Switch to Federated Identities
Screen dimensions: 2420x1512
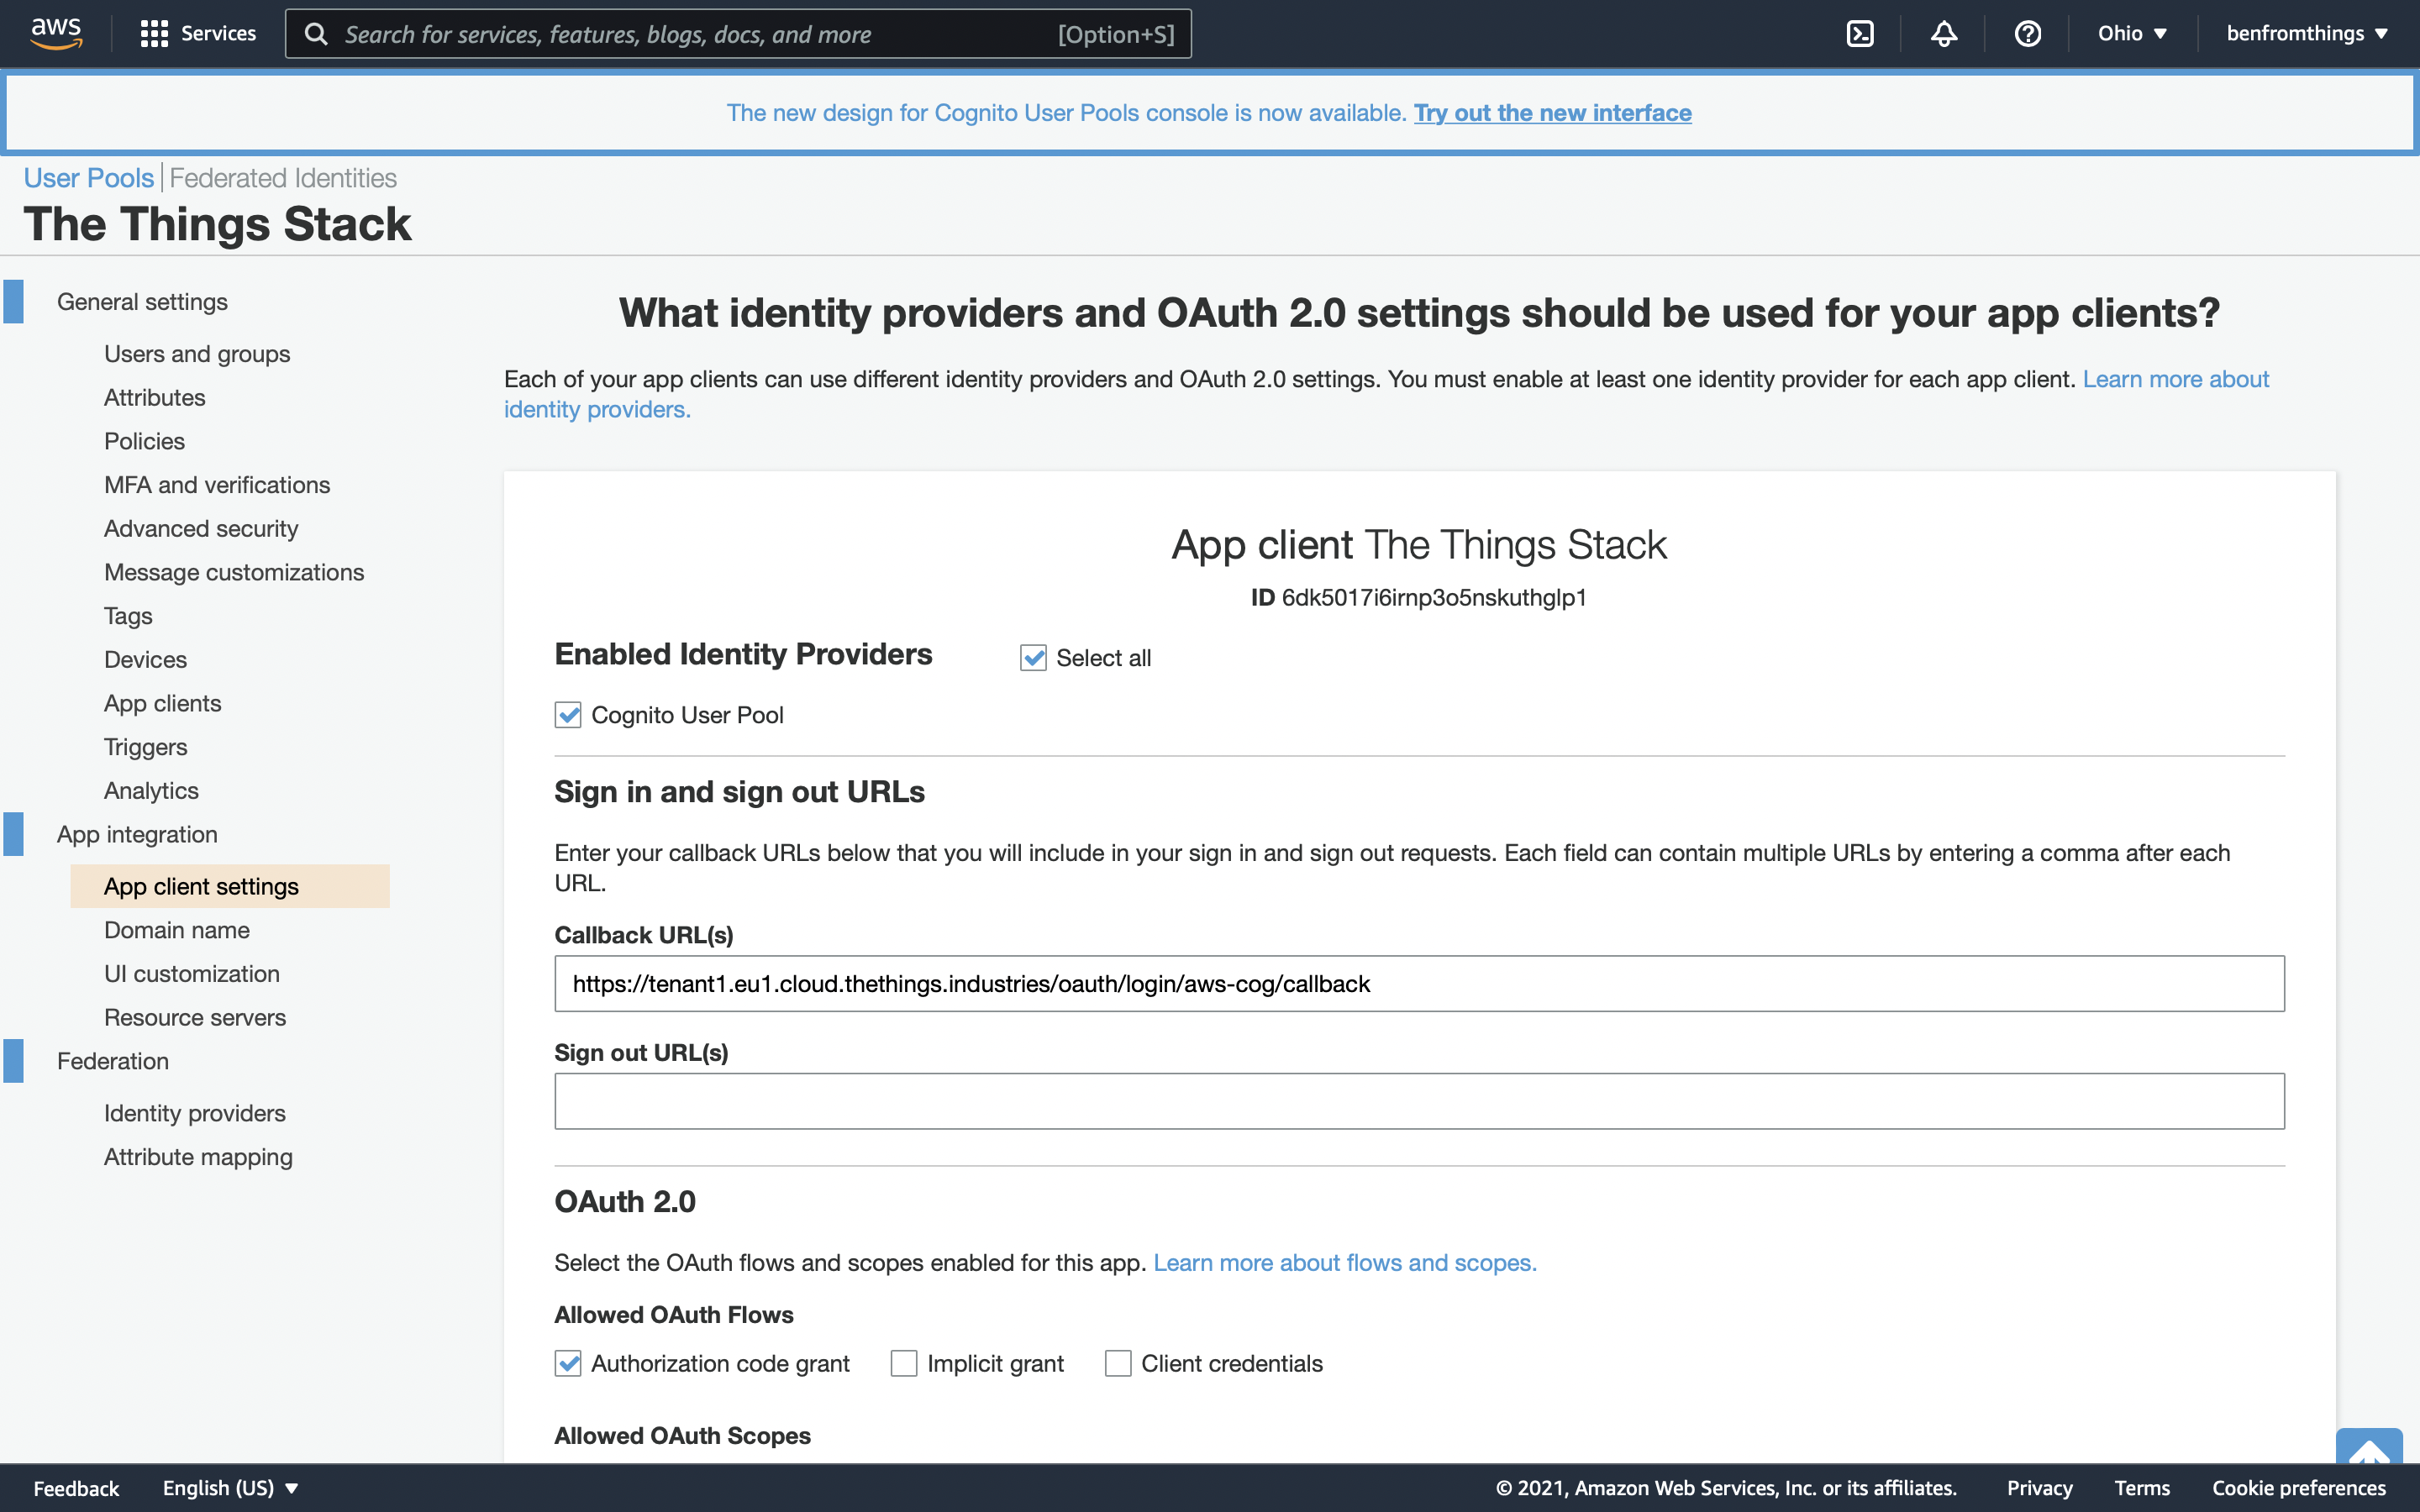pos(283,178)
